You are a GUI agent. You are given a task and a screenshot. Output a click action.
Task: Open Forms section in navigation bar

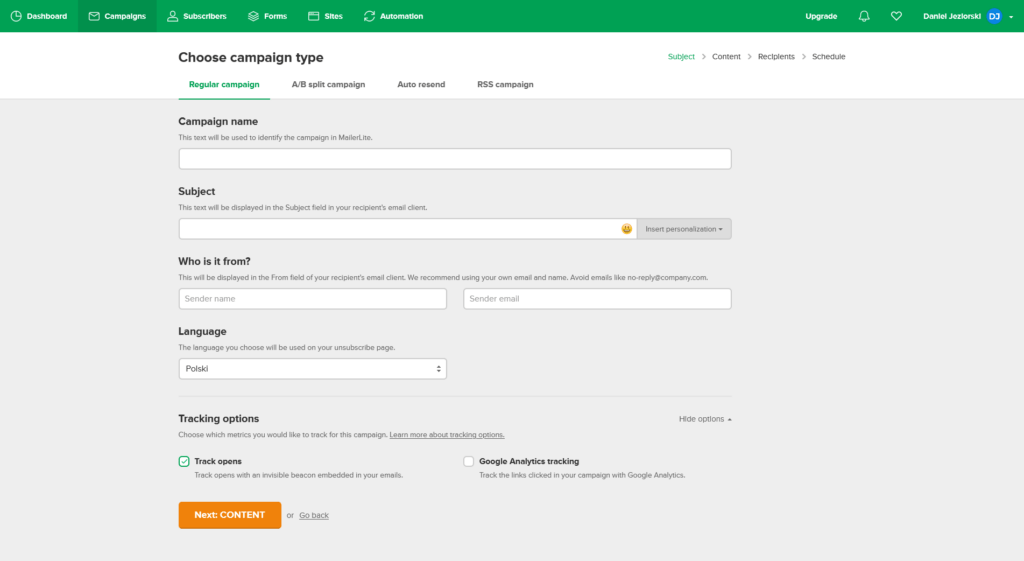click(x=266, y=16)
